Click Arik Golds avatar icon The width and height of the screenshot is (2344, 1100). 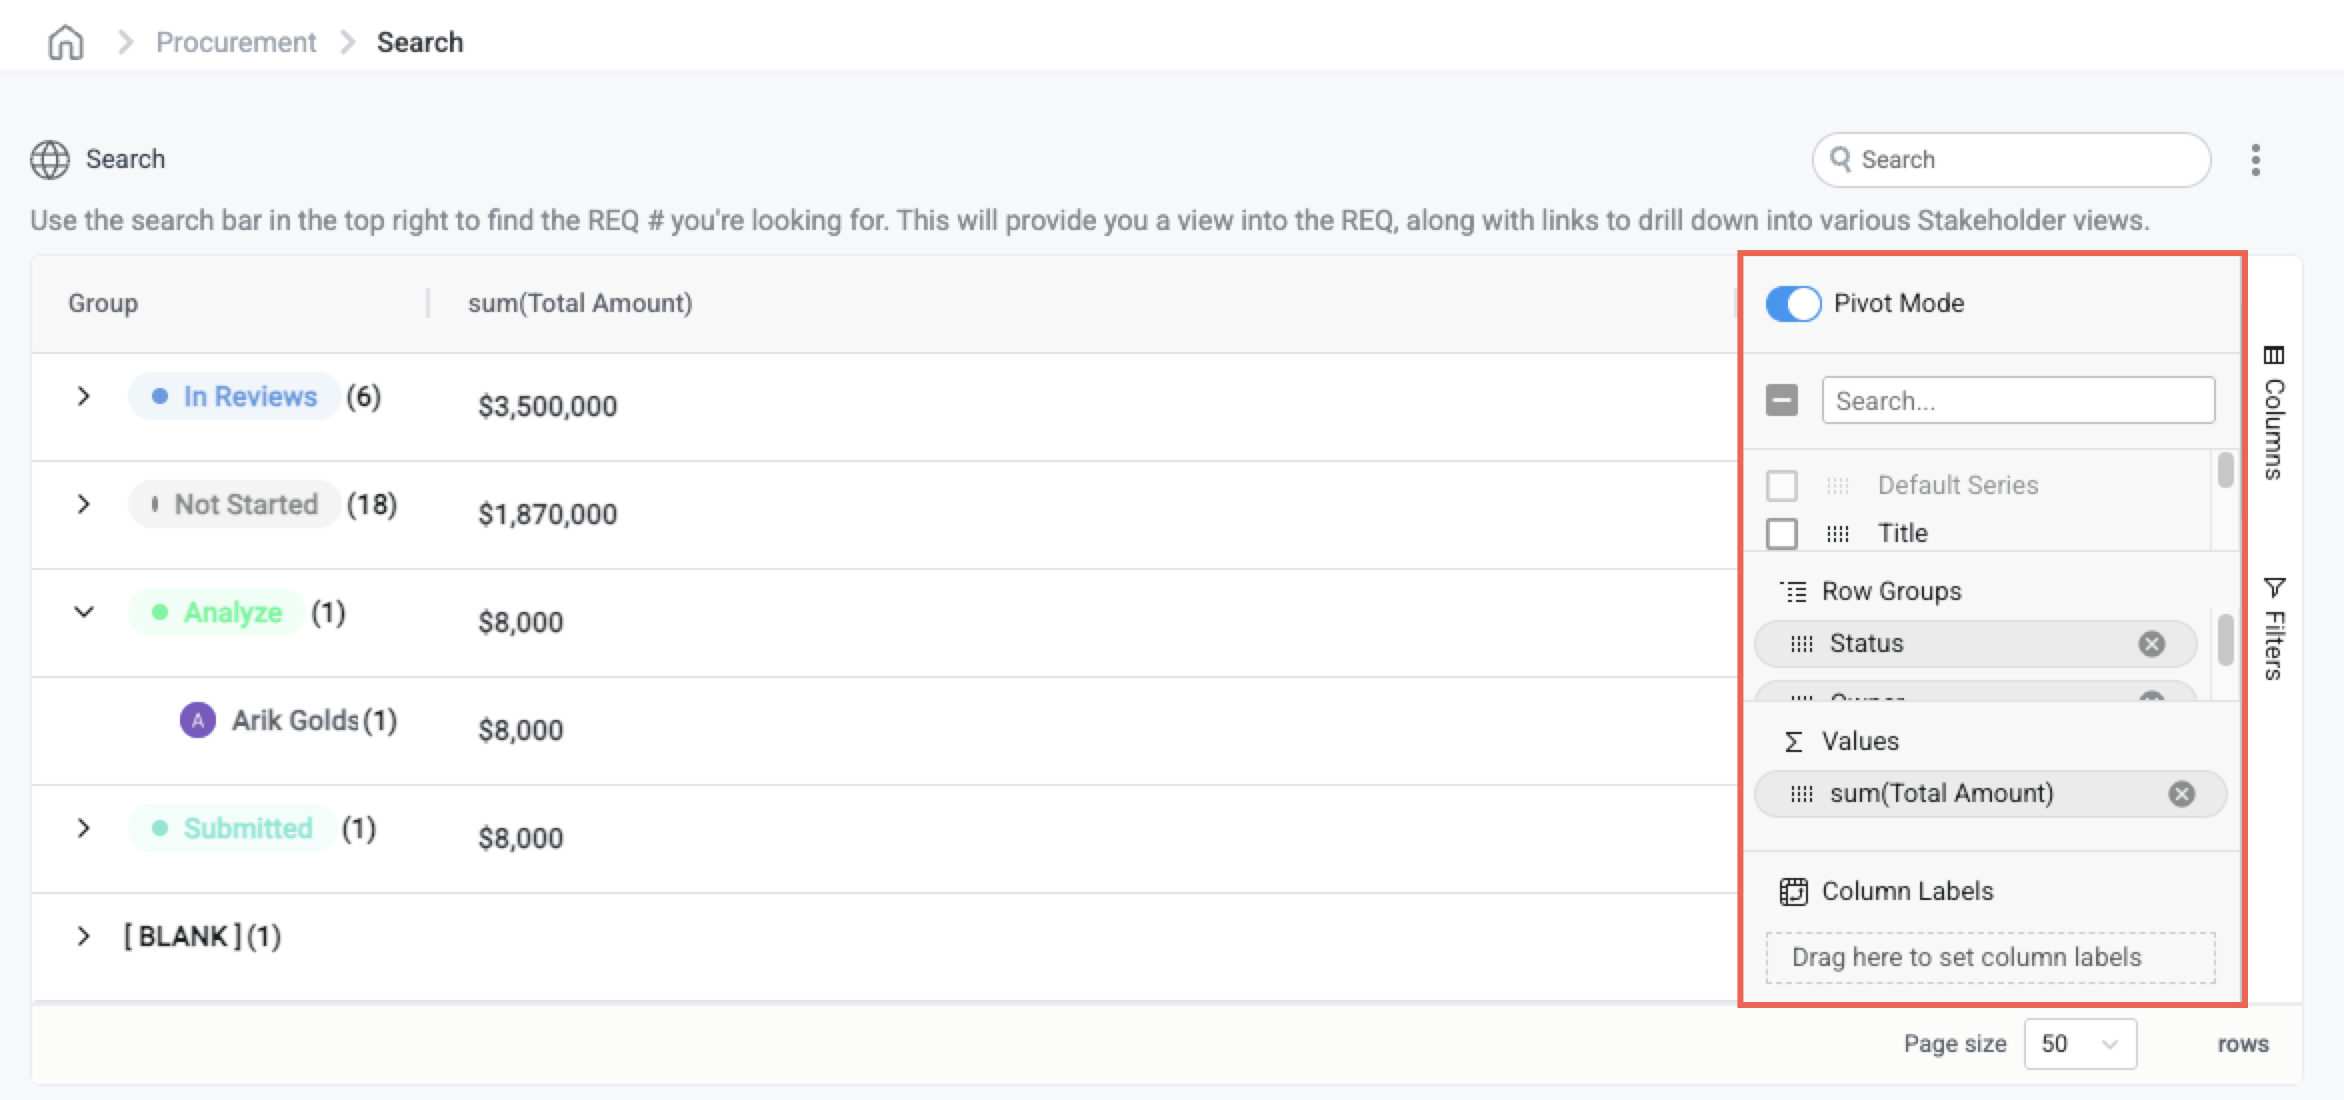point(198,720)
